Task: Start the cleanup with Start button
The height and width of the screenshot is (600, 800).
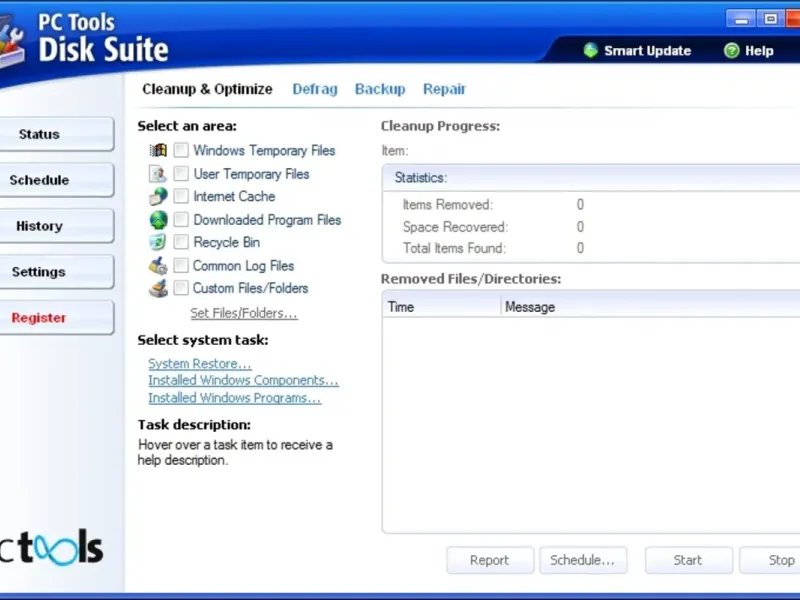Action: (688, 560)
